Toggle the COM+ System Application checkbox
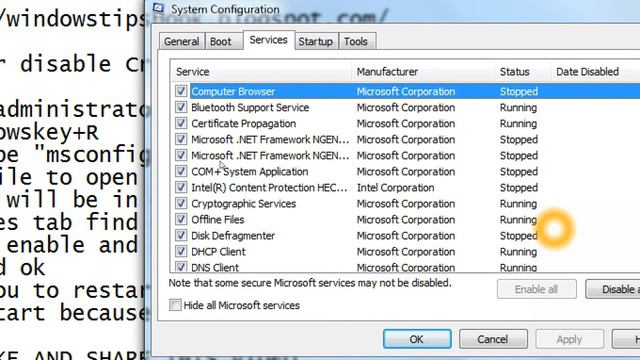The width and height of the screenshot is (640, 360). [181, 171]
